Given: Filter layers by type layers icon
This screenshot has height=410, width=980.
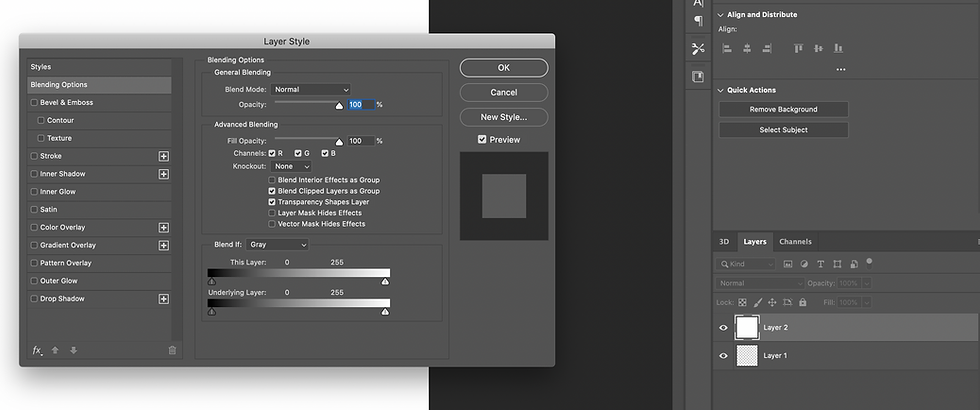Looking at the screenshot, I should [x=821, y=264].
